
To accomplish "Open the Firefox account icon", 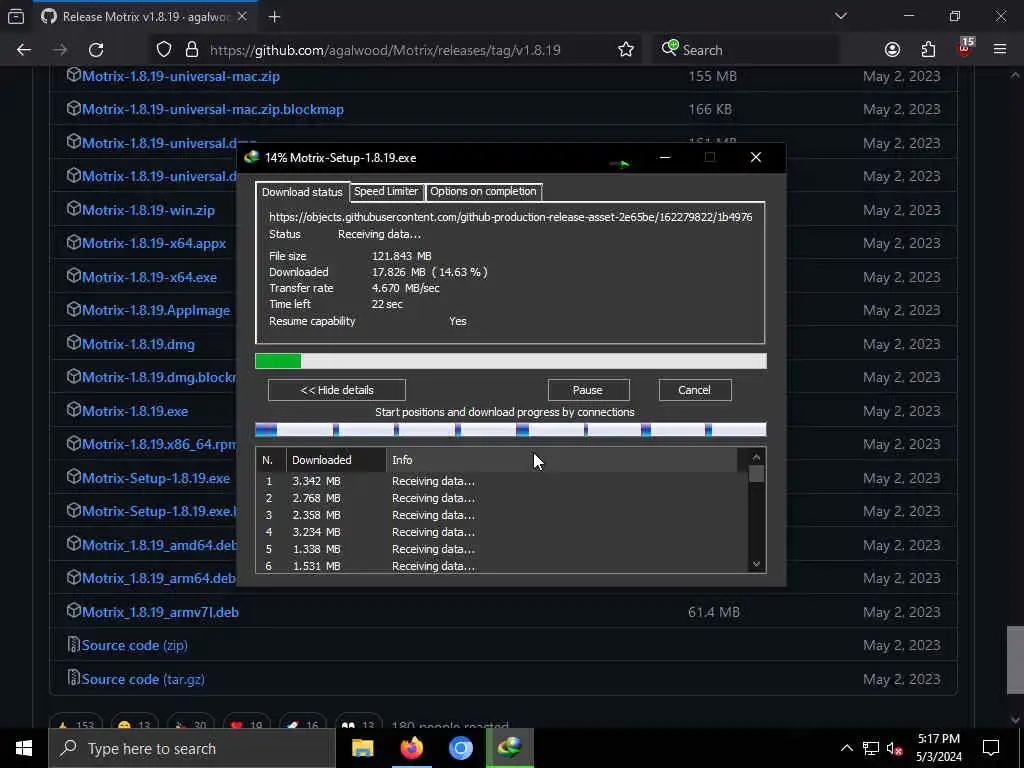I will 892,50.
